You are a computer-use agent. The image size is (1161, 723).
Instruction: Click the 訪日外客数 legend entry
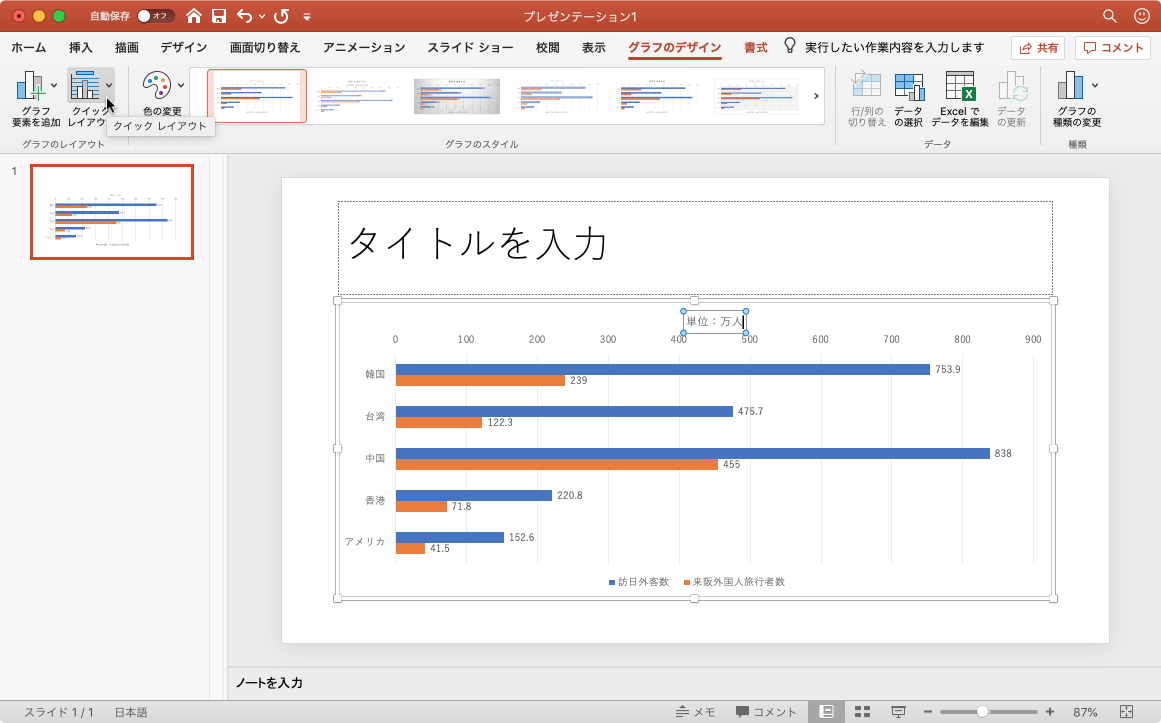click(639, 582)
